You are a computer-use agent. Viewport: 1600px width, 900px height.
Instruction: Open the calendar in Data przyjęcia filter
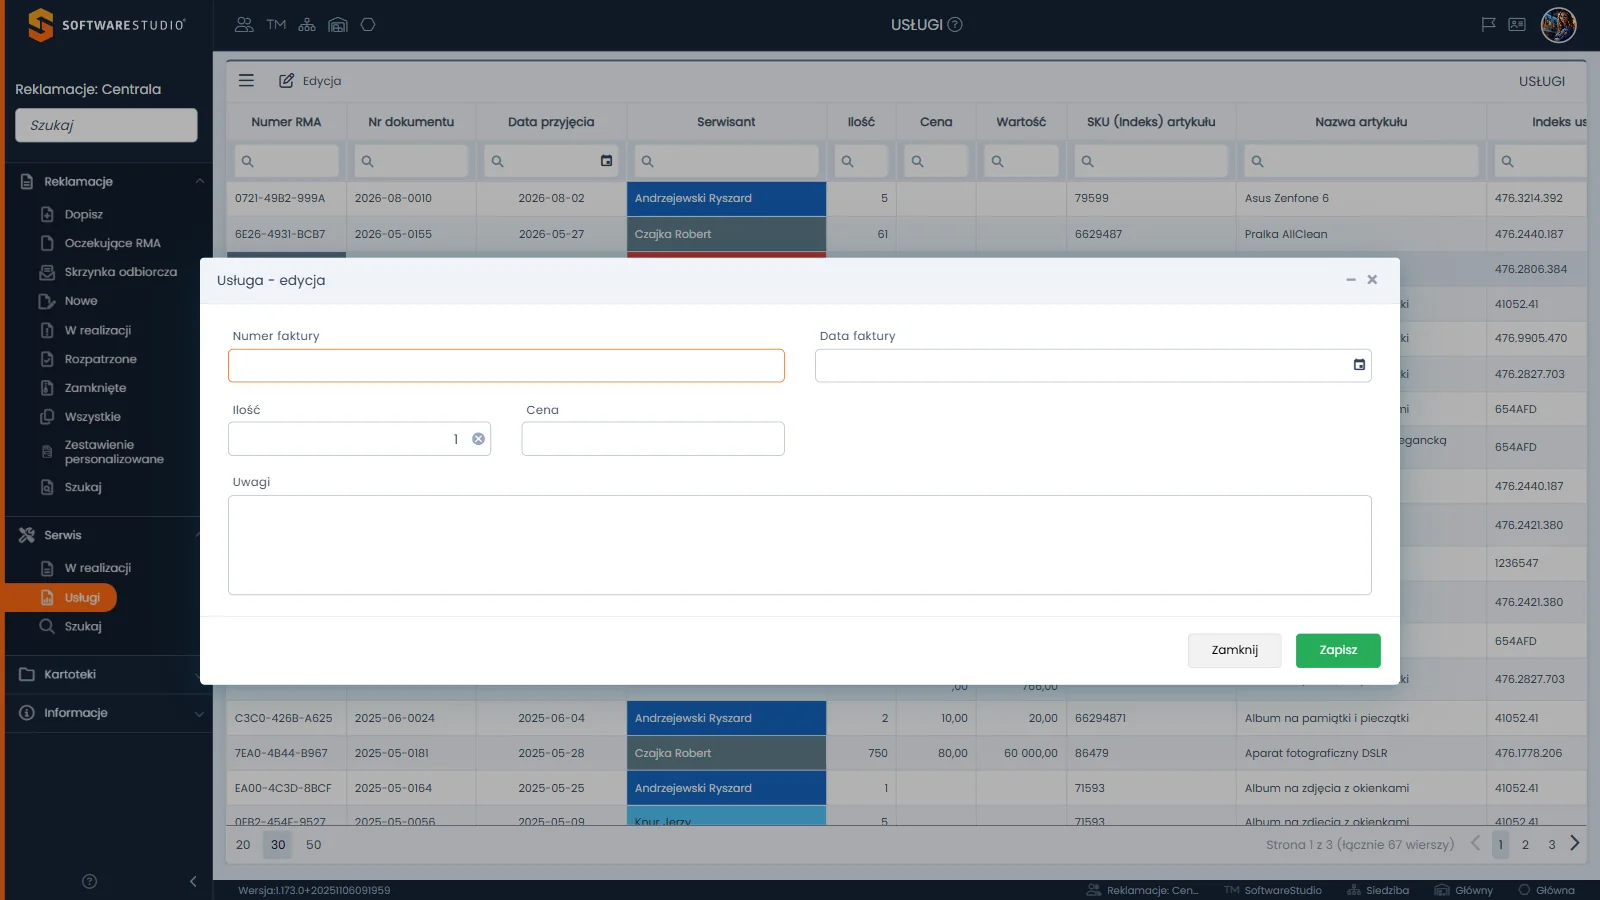[x=606, y=161]
